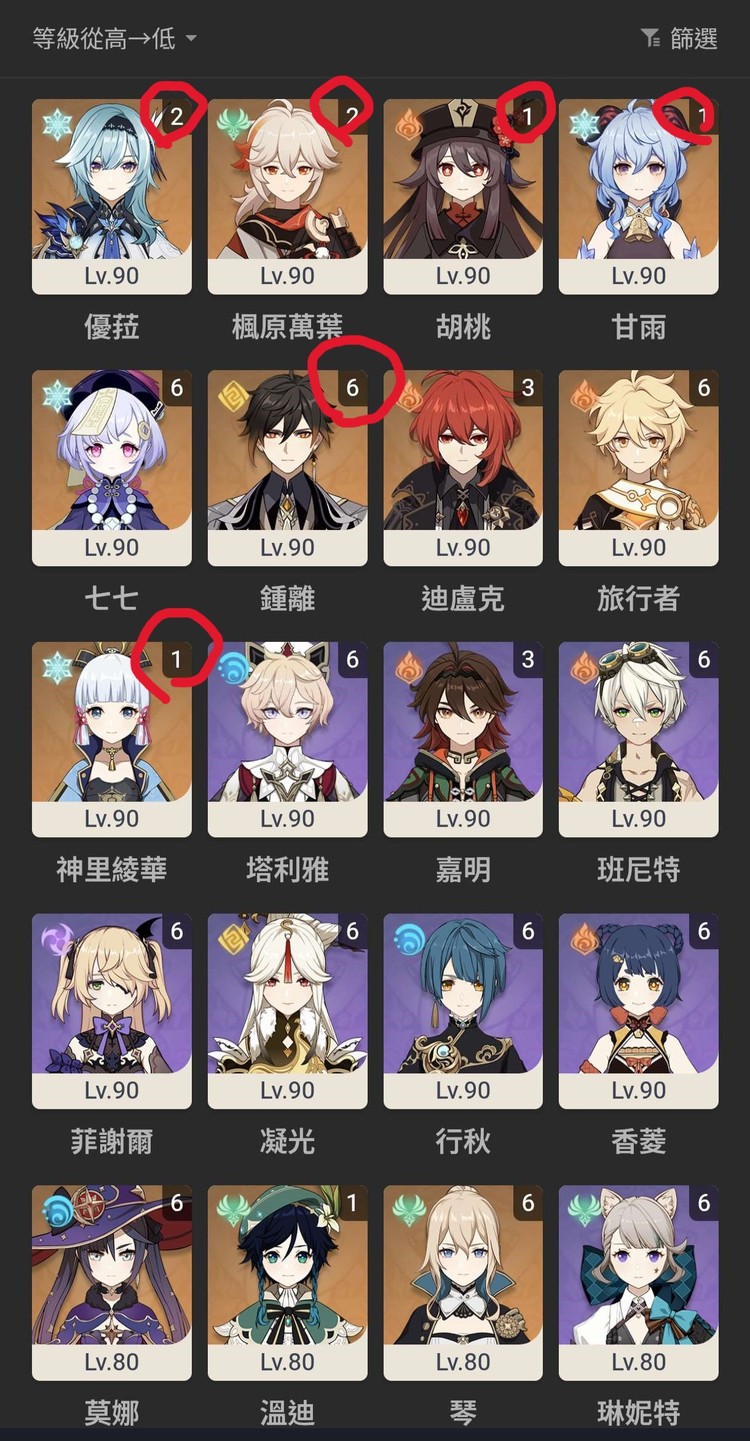Open the 等級從高→低 sort dropdown
The image size is (750, 1441).
tap(114, 39)
